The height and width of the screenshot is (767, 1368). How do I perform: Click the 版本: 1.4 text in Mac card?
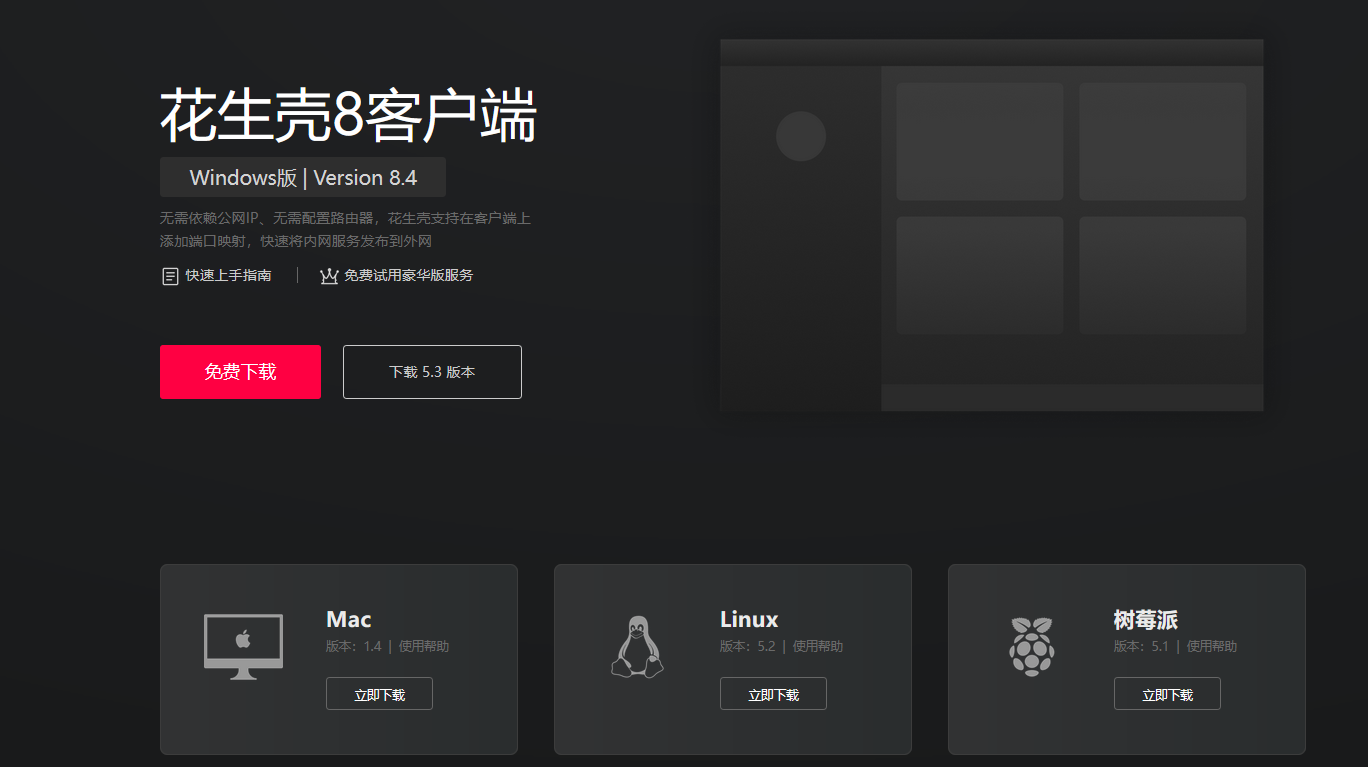coord(354,646)
